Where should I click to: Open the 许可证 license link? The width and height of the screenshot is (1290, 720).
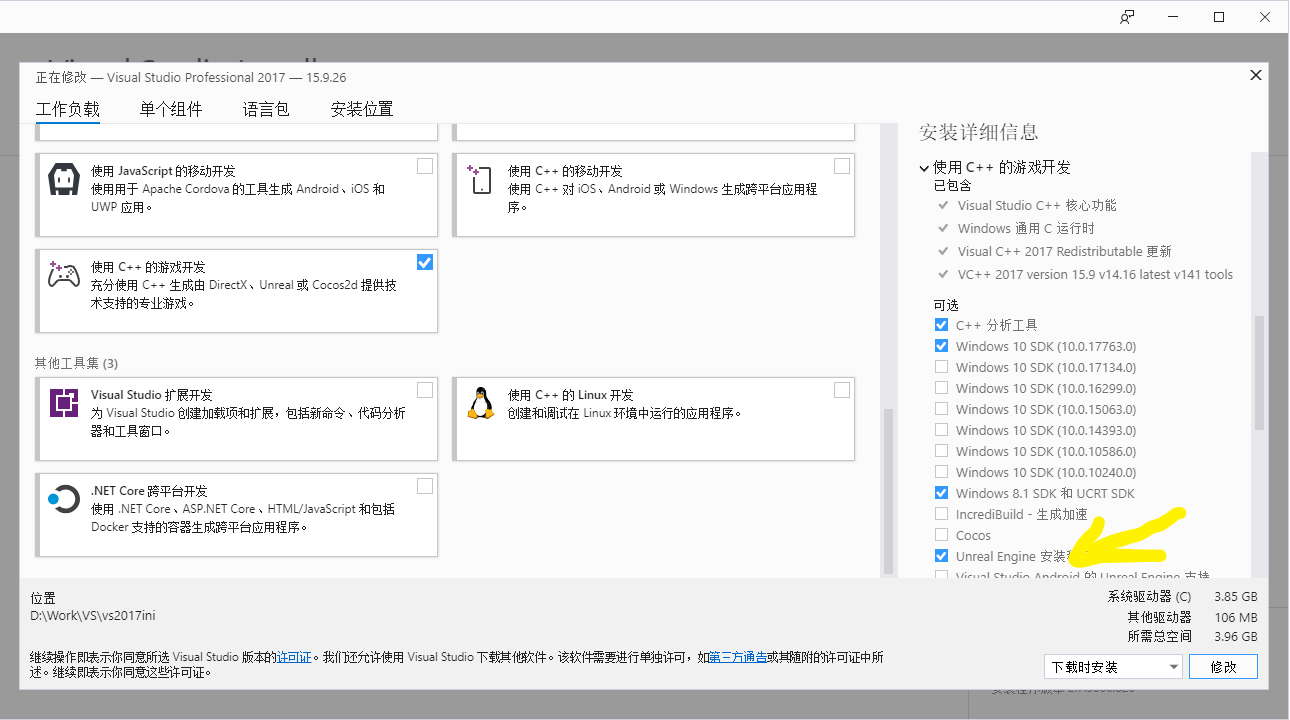tap(295, 657)
